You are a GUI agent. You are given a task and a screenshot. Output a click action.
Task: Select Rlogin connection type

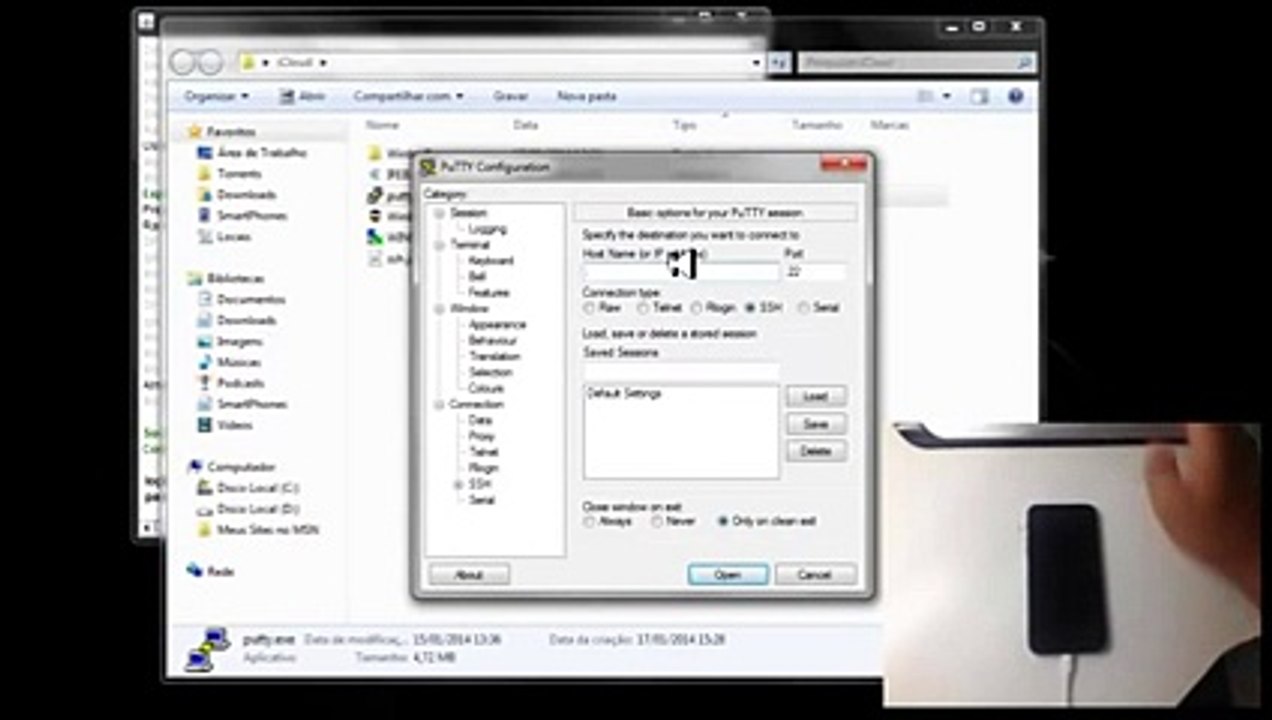point(696,308)
